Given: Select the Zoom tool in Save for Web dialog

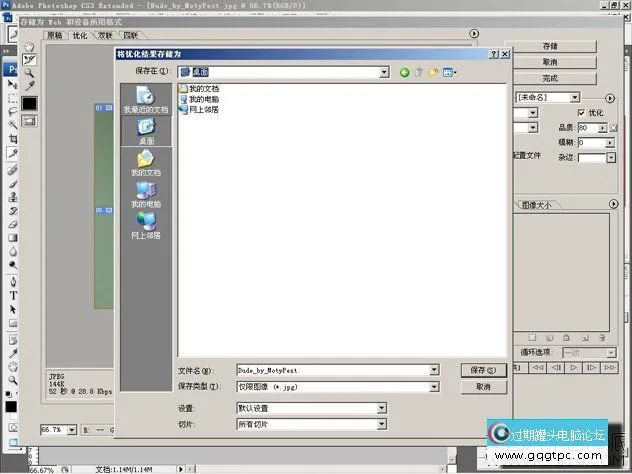Looking at the screenshot, I should pyautogui.click(x=29, y=73).
